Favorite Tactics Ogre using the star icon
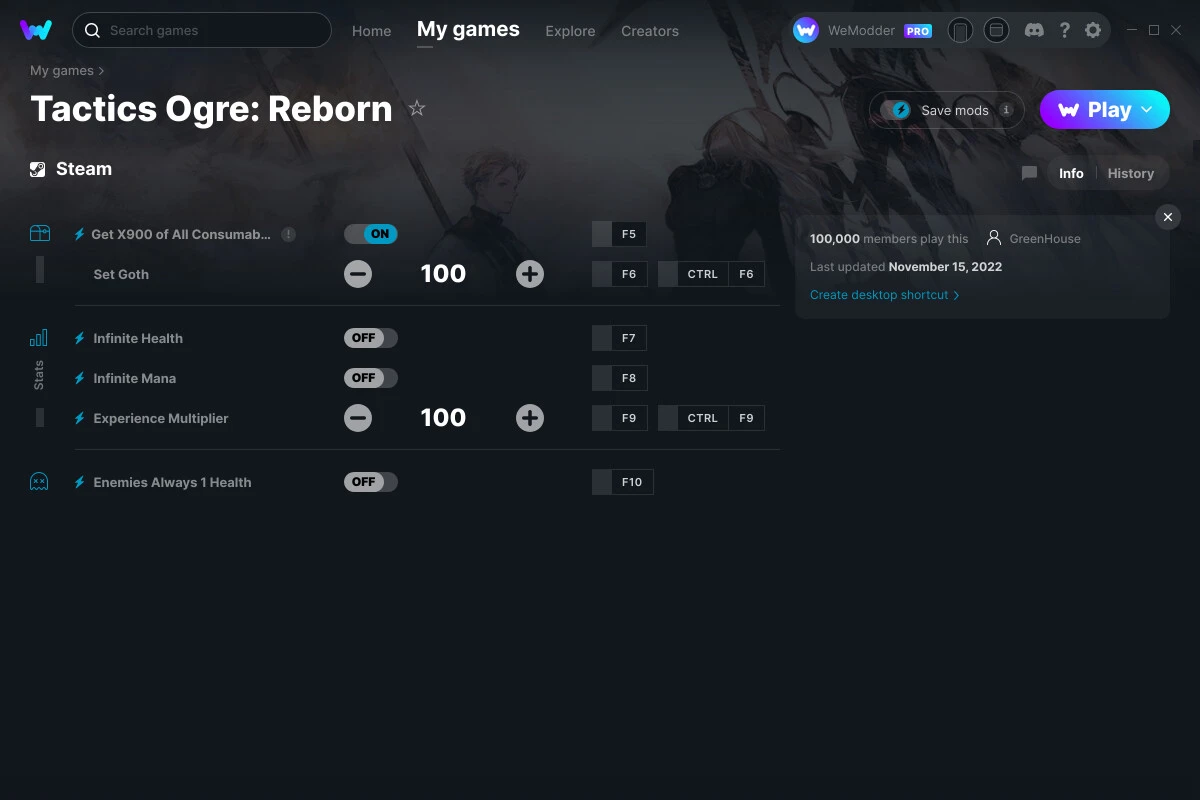 tap(417, 108)
